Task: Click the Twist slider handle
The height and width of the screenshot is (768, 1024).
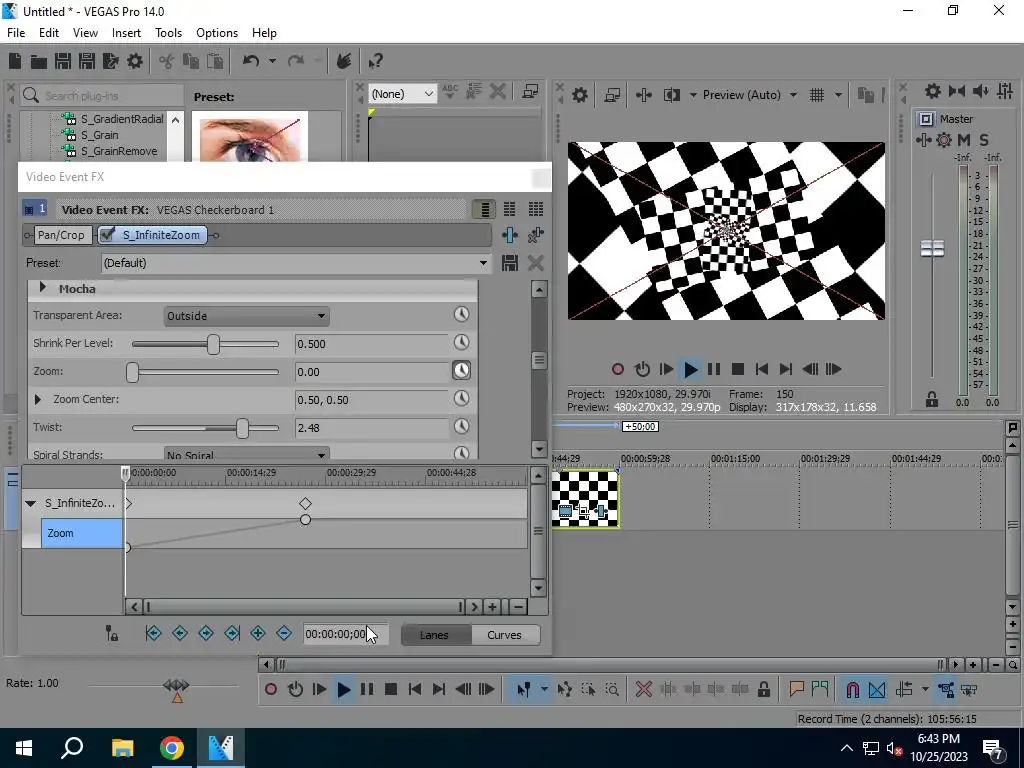Action: [242, 428]
